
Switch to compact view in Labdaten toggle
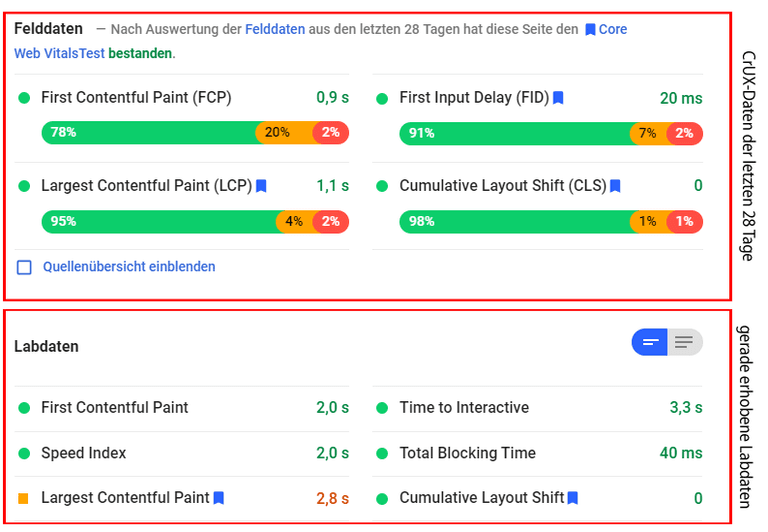[650, 343]
